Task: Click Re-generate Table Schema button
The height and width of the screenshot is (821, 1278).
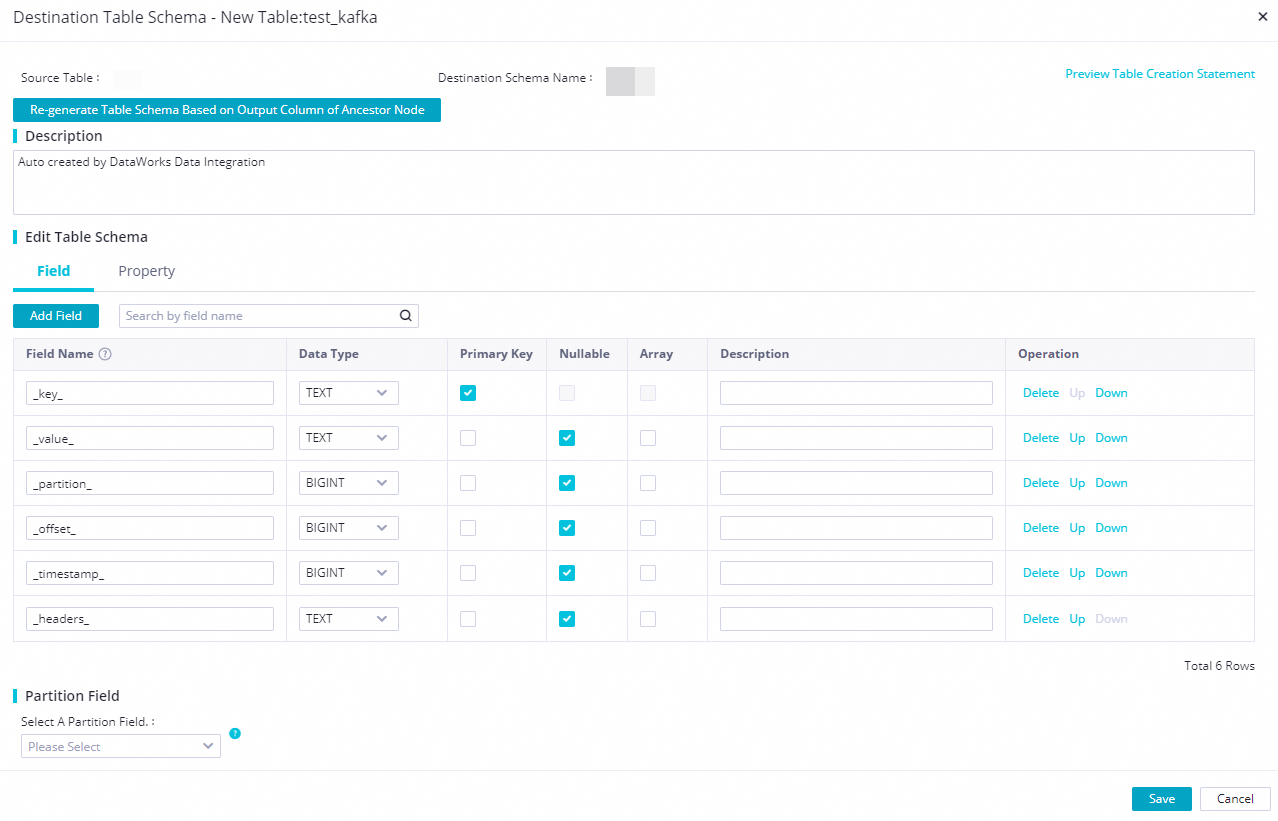Action: 226,110
